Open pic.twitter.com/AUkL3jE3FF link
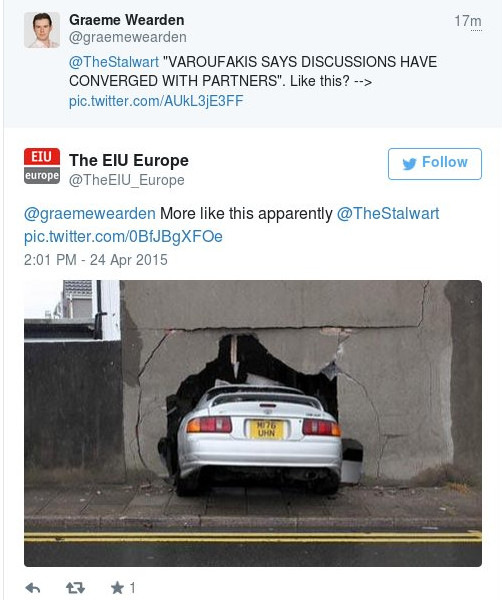The height and width of the screenshot is (600, 502). pos(156,101)
